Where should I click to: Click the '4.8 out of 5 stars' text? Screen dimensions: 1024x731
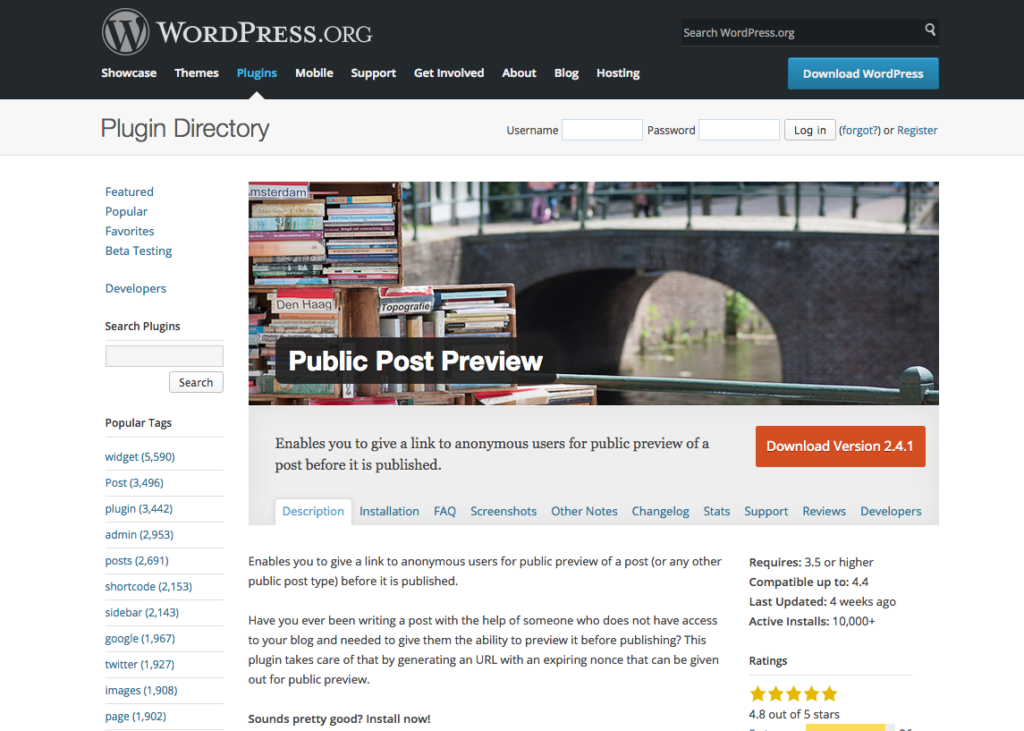[794, 714]
